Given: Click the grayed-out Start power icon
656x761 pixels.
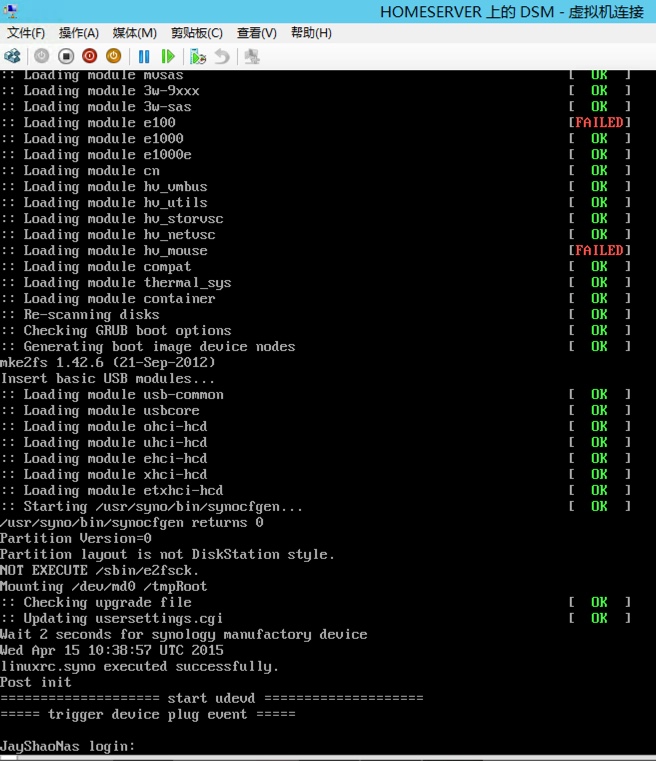Looking at the screenshot, I should [41, 56].
